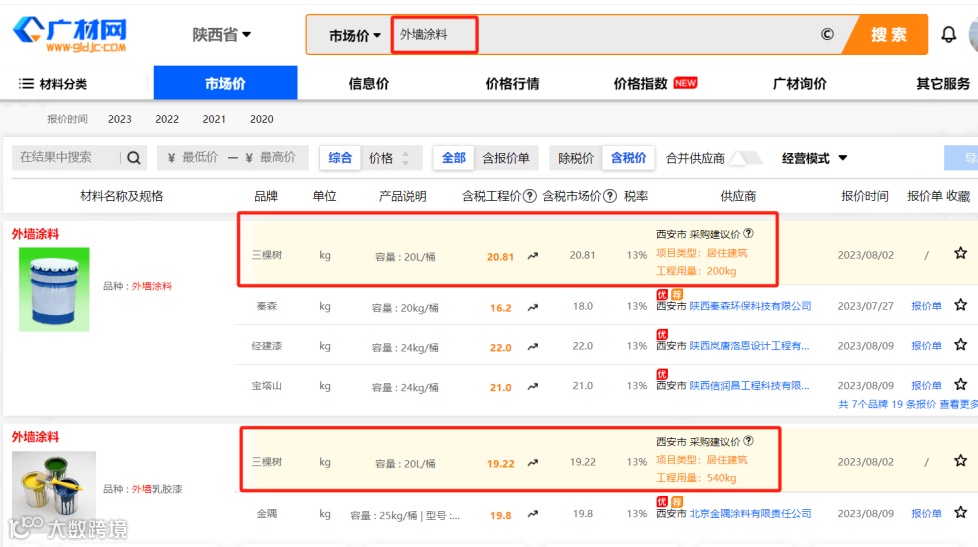Clear search text with circular icon
Image resolution: width=978 pixels, height=547 pixels.
coord(827,34)
